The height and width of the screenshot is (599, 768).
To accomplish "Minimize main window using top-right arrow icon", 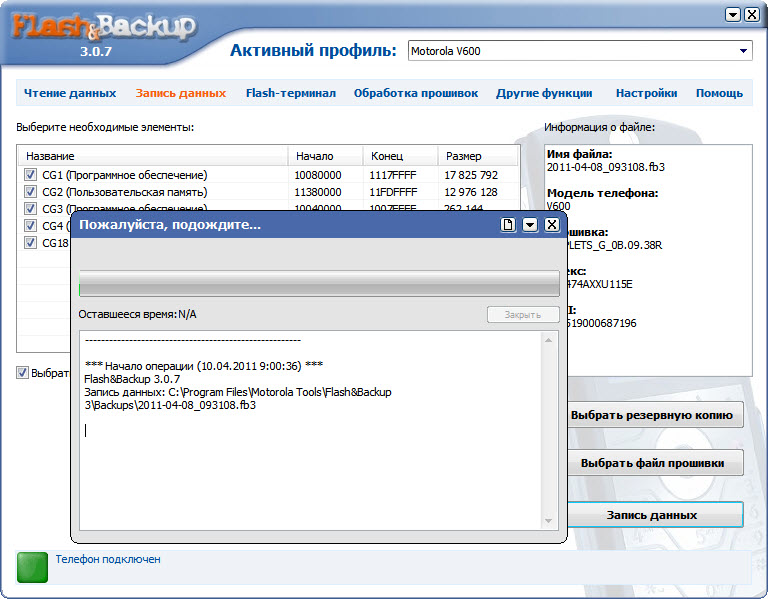I will point(733,15).
